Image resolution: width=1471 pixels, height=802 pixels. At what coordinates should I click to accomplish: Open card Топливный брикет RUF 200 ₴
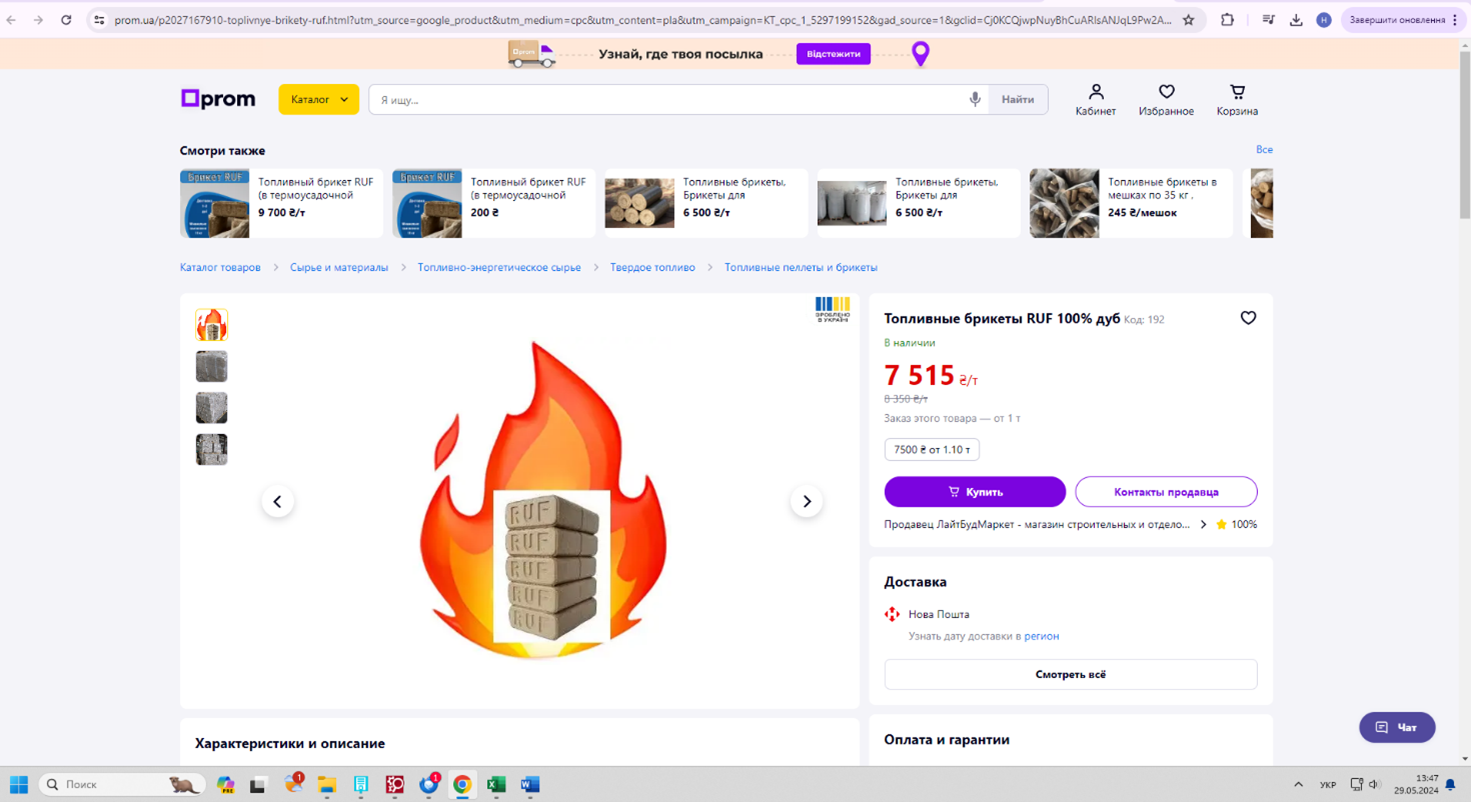tap(494, 203)
